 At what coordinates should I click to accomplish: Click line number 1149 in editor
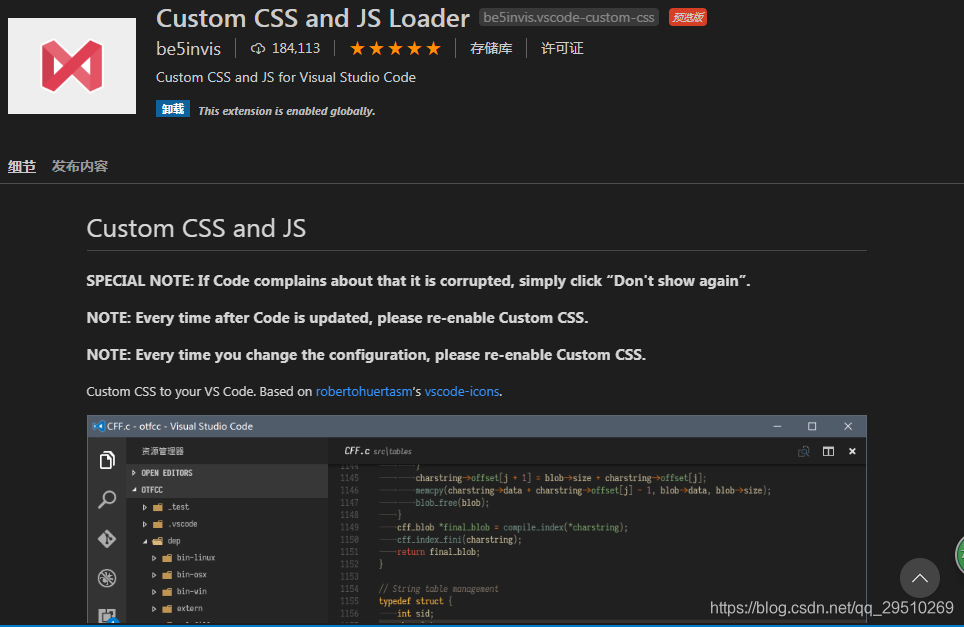pos(349,527)
